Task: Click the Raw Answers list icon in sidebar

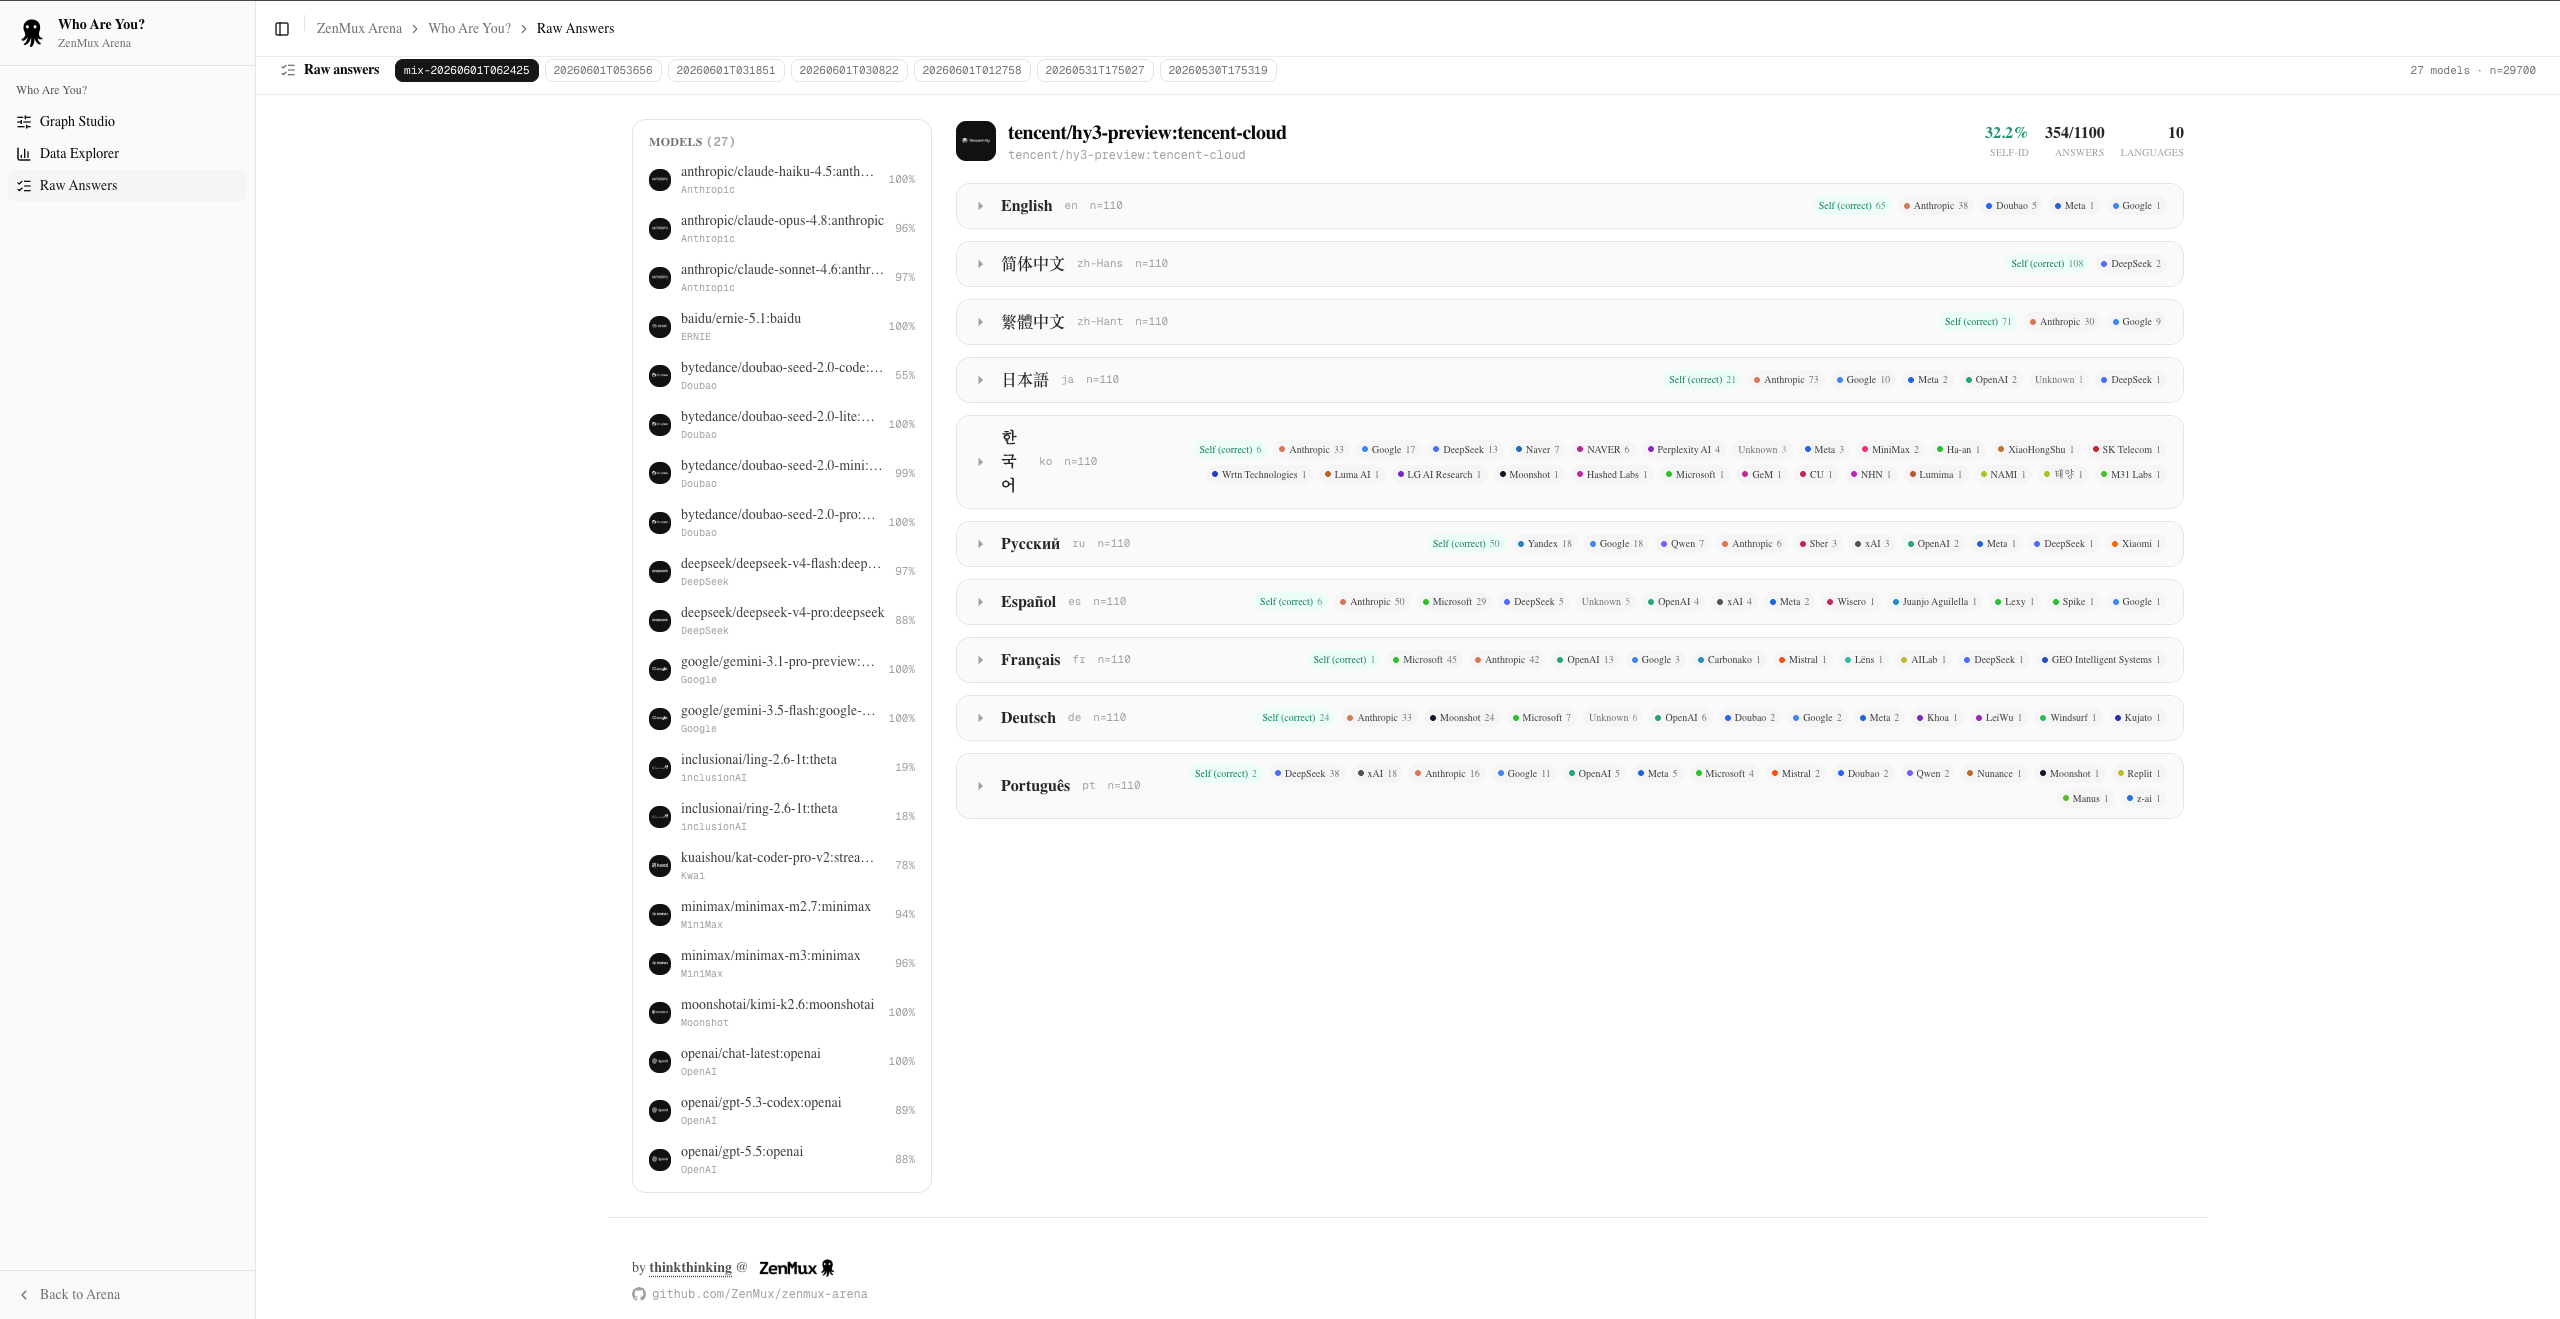Action: [x=24, y=186]
